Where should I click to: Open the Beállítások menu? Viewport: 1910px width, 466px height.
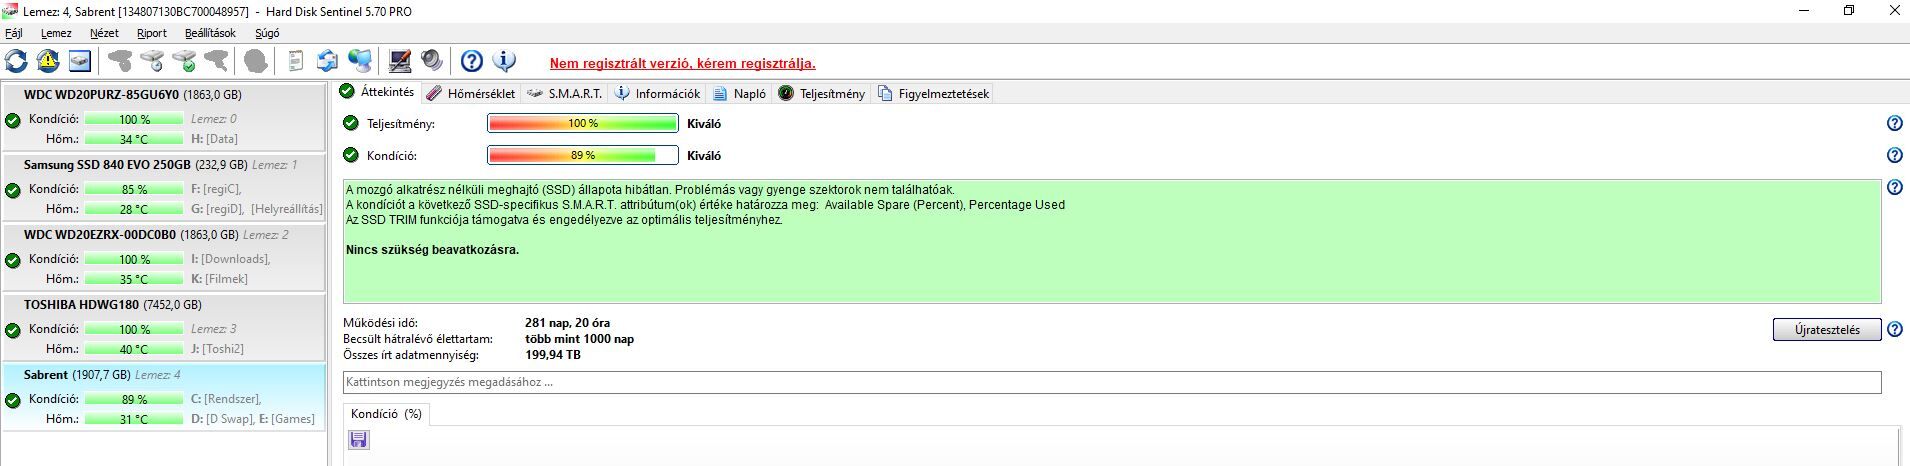210,33
